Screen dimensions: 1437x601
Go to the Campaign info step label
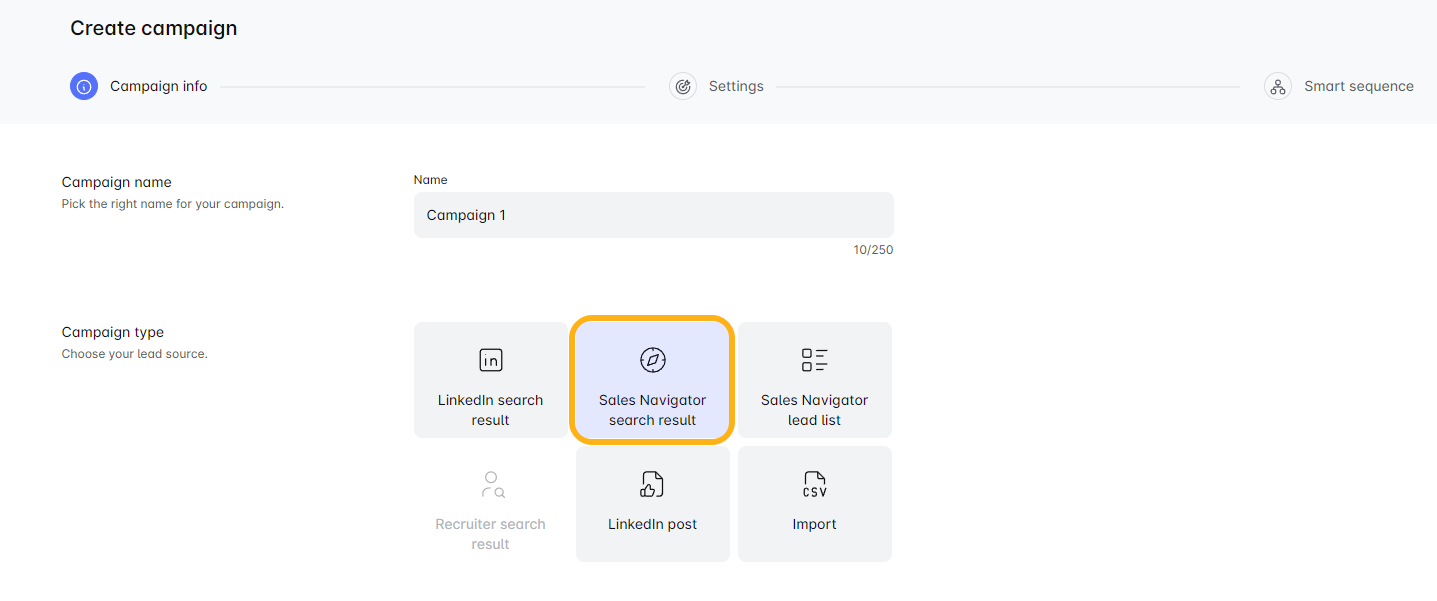click(x=158, y=86)
